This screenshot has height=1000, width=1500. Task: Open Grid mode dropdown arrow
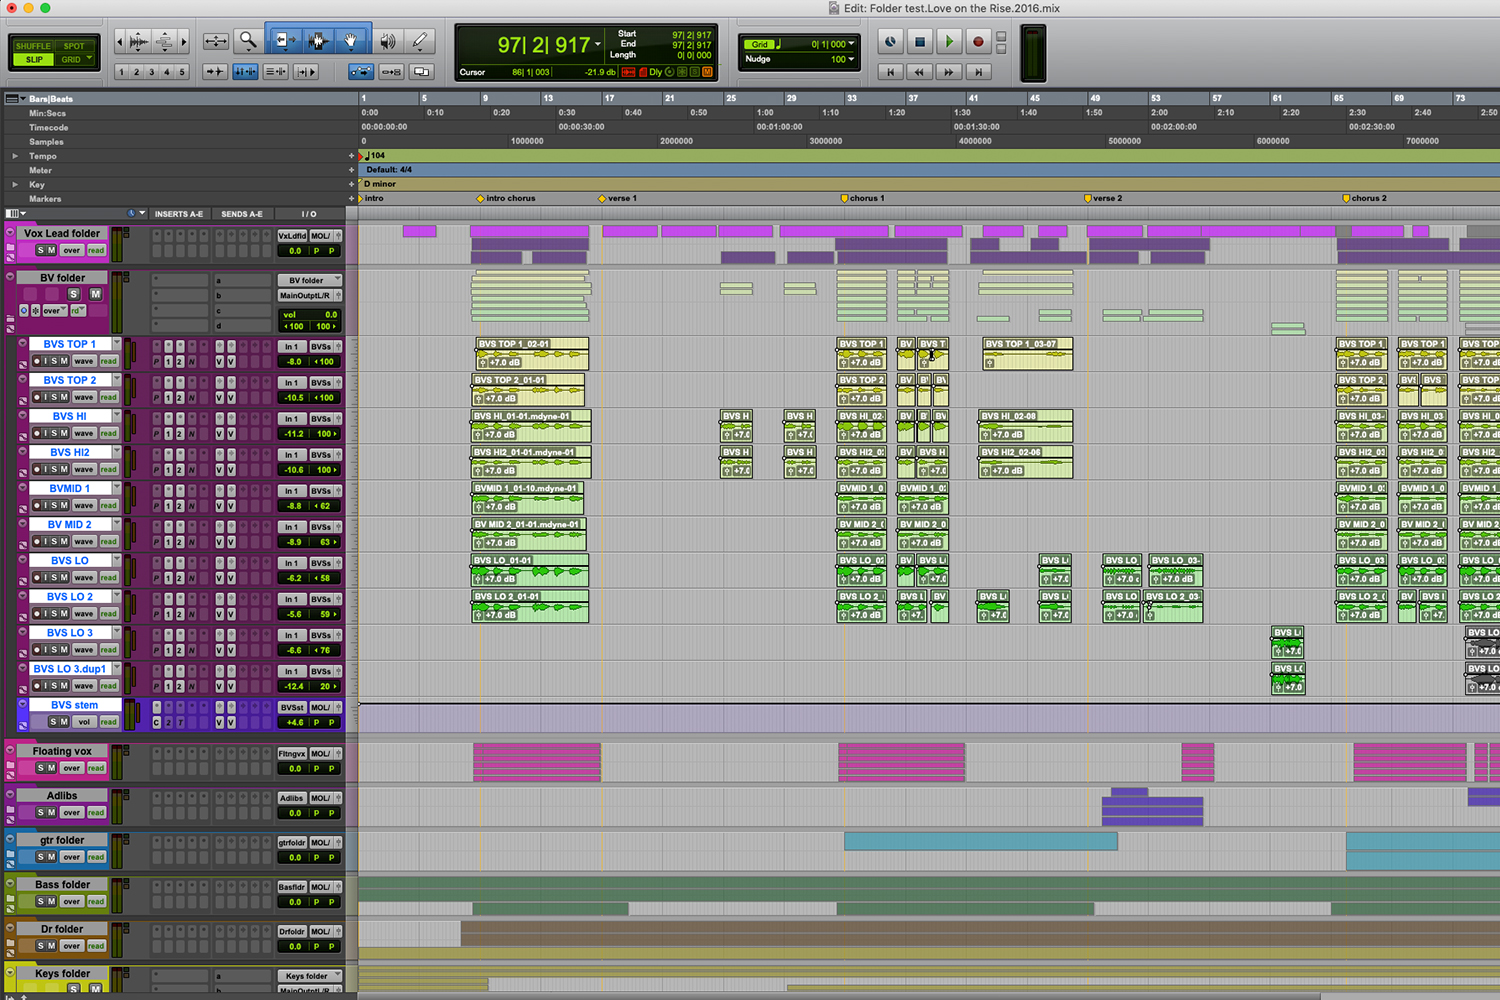[x=89, y=59]
